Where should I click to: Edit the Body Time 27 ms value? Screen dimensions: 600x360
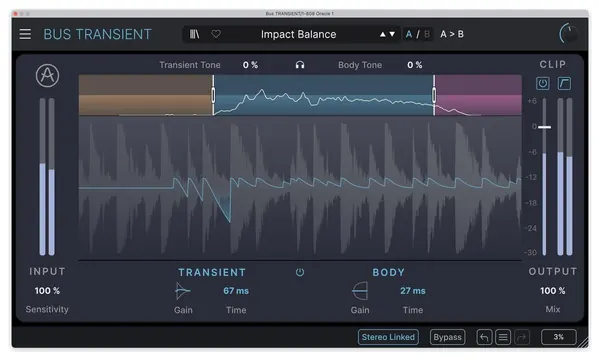click(412, 291)
